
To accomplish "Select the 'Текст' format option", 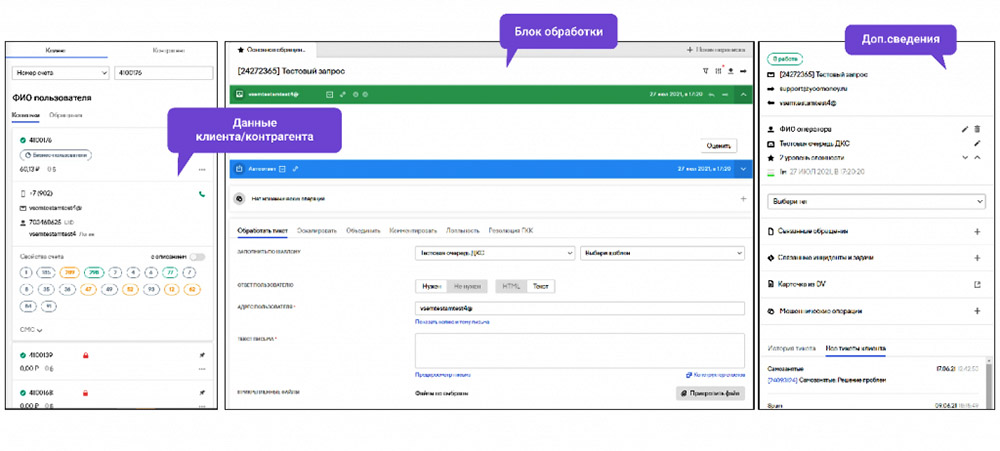I will pyautogui.click(x=540, y=286).
